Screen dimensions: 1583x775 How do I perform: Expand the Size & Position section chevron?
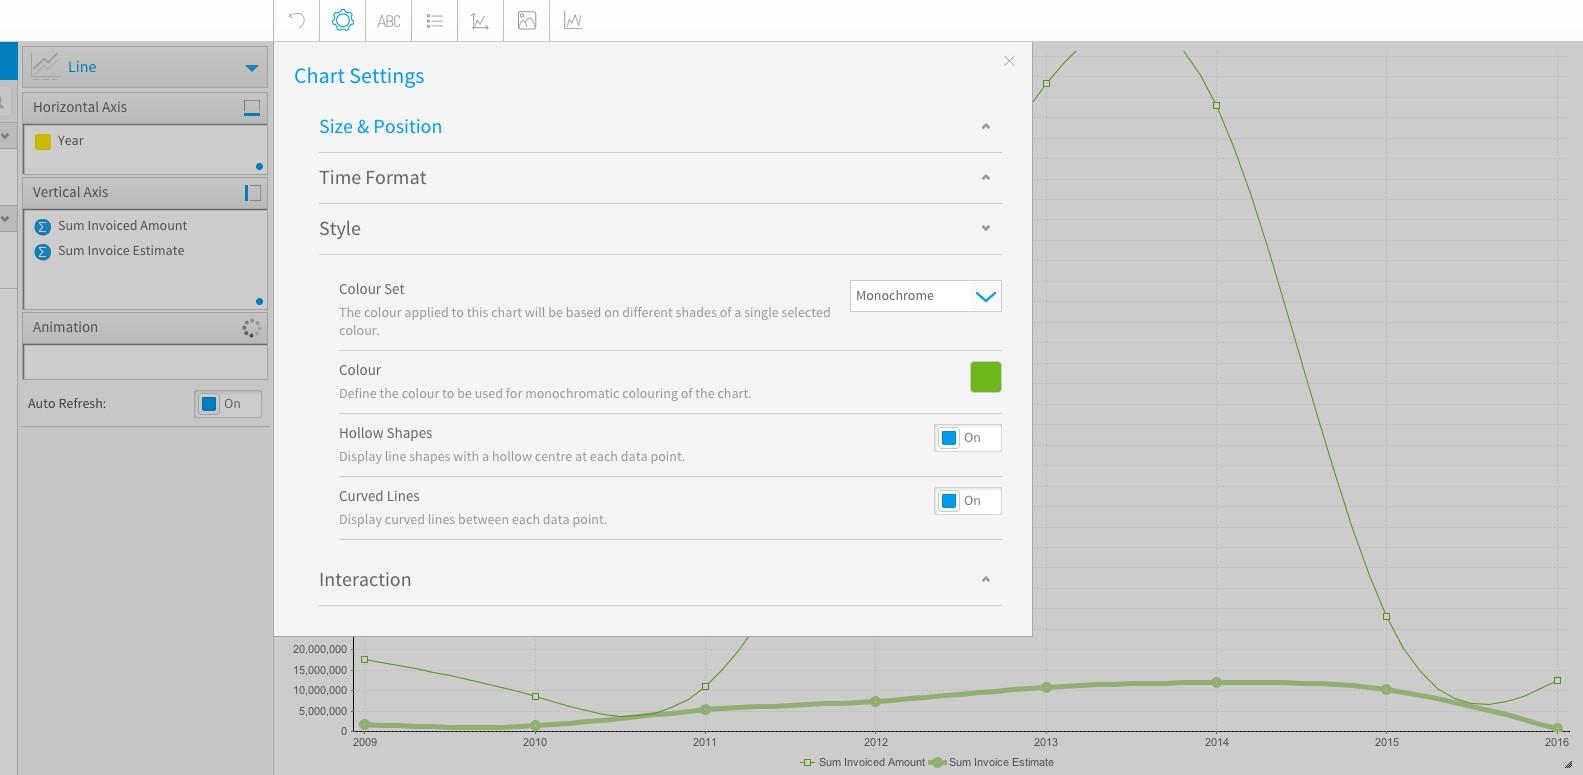coord(985,126)
